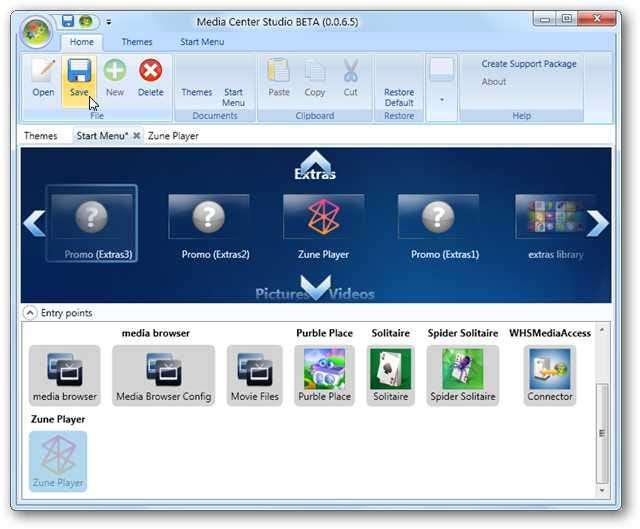Click Create Support Package
640x529 pixels.
coord(528,64)
